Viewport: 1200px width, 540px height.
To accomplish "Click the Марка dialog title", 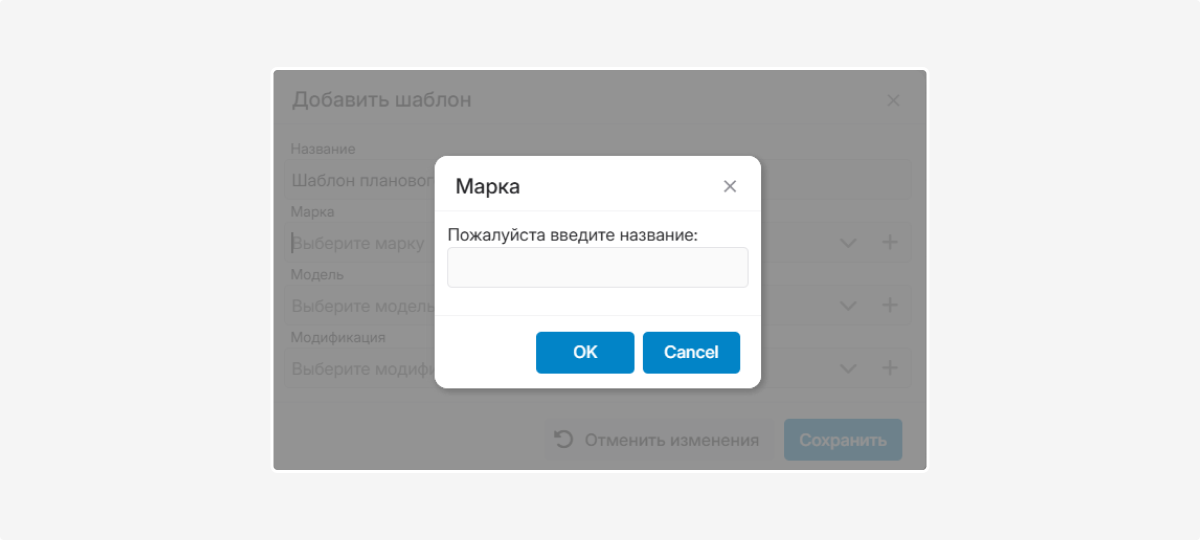I will click(488, 186).
